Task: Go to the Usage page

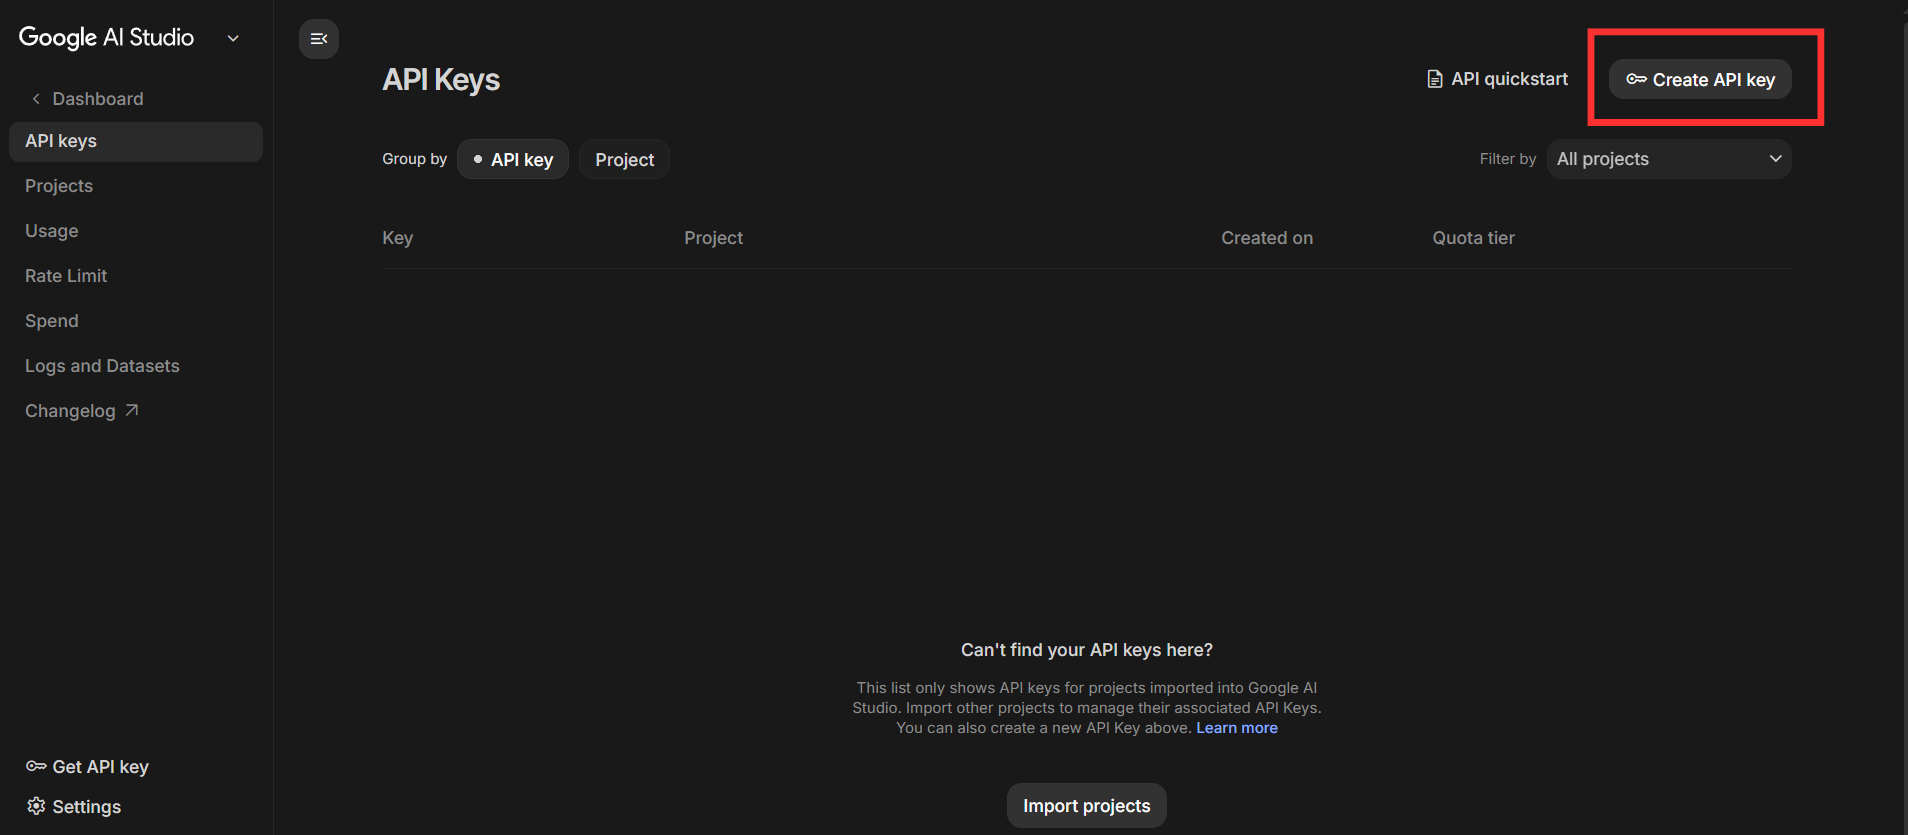Action: 52,231
